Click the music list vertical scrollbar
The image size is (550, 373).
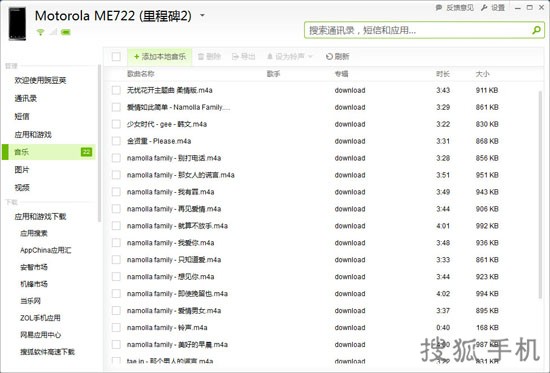(540, 195)
